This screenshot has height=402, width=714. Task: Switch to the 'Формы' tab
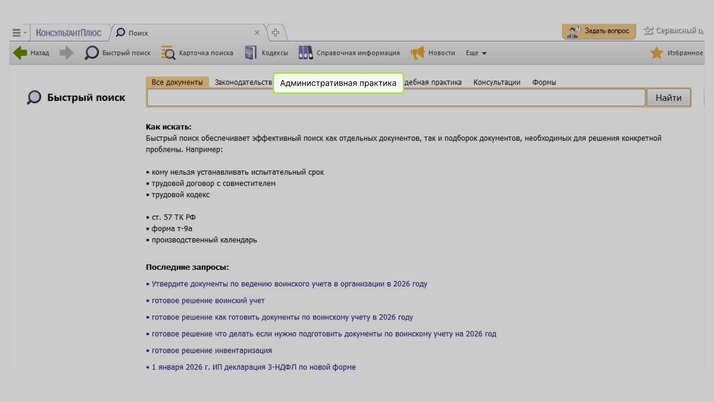coord(544,82)
